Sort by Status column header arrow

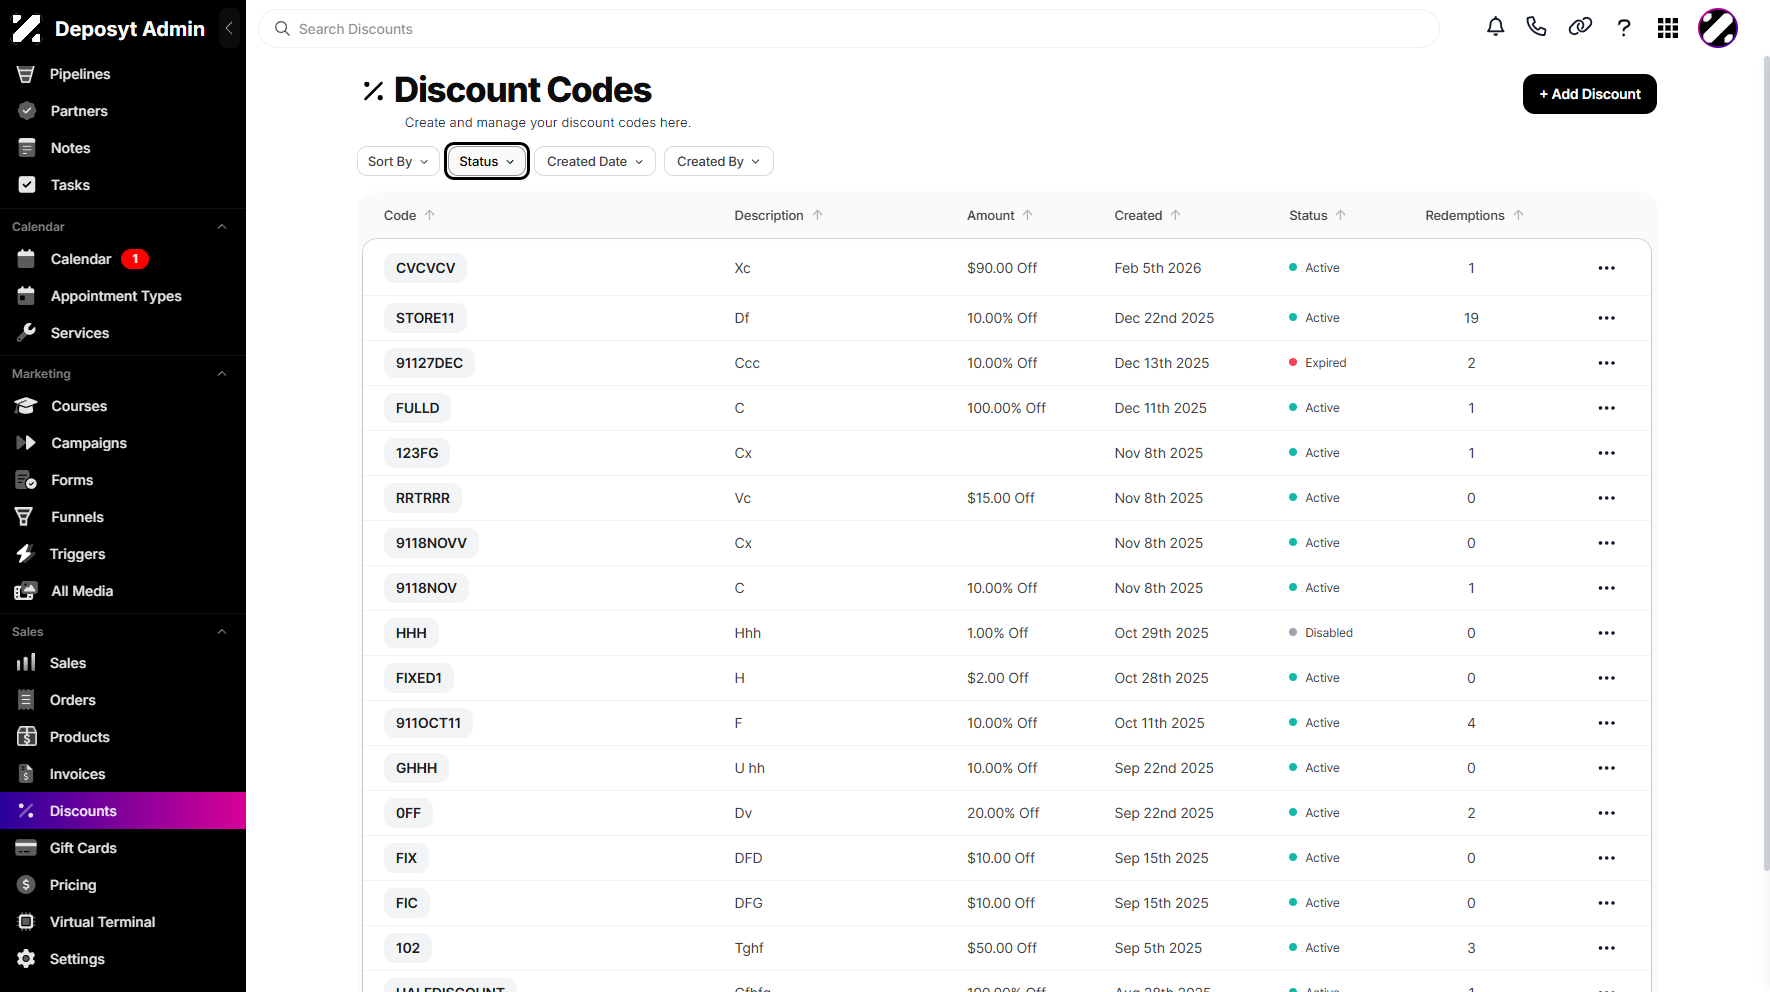click(1341, 215)
